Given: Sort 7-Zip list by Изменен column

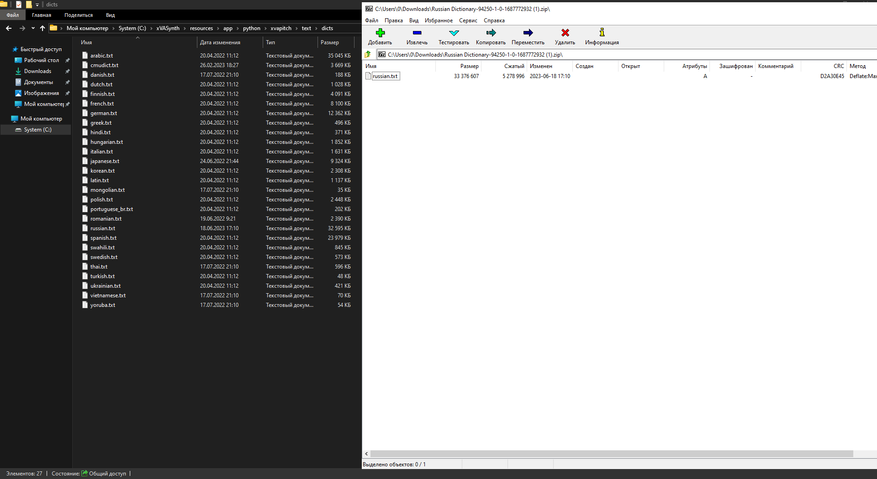Looking at the screenshot, I should (x=541, y=66).
